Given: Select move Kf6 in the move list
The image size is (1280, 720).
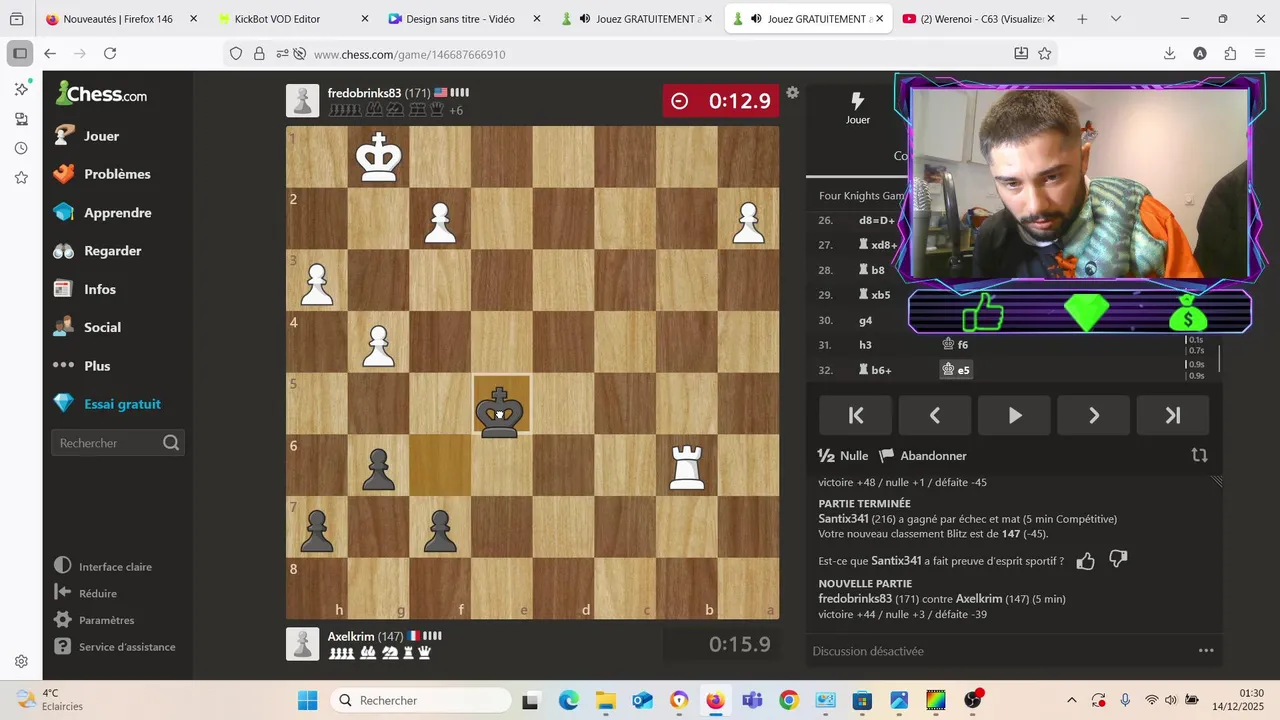Looking at the screenshot, I should tap(955, 345).
